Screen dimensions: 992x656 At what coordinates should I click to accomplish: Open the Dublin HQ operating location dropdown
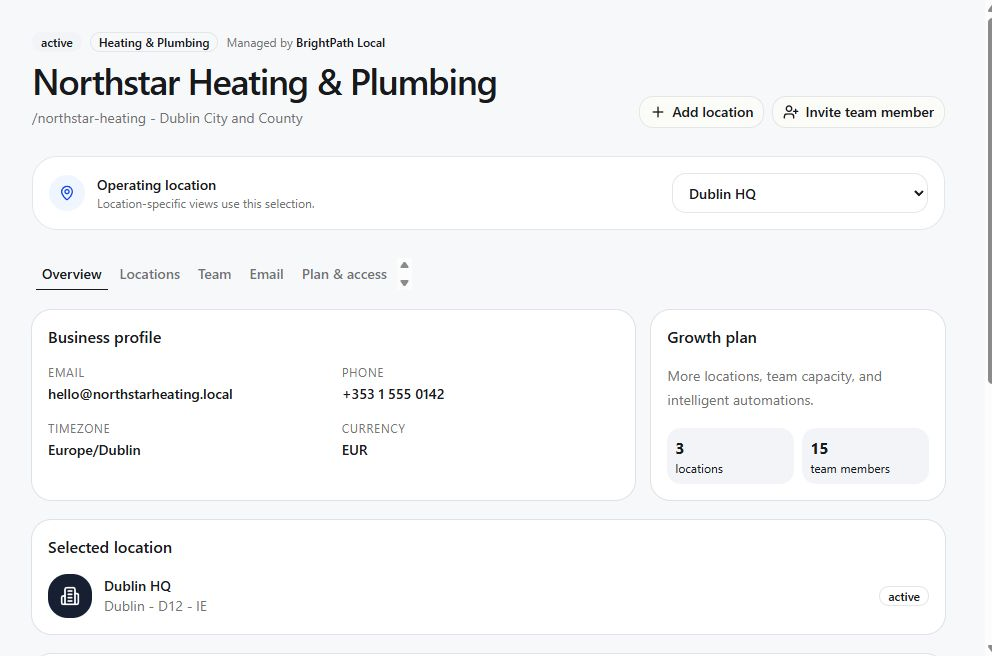[800, 194]
